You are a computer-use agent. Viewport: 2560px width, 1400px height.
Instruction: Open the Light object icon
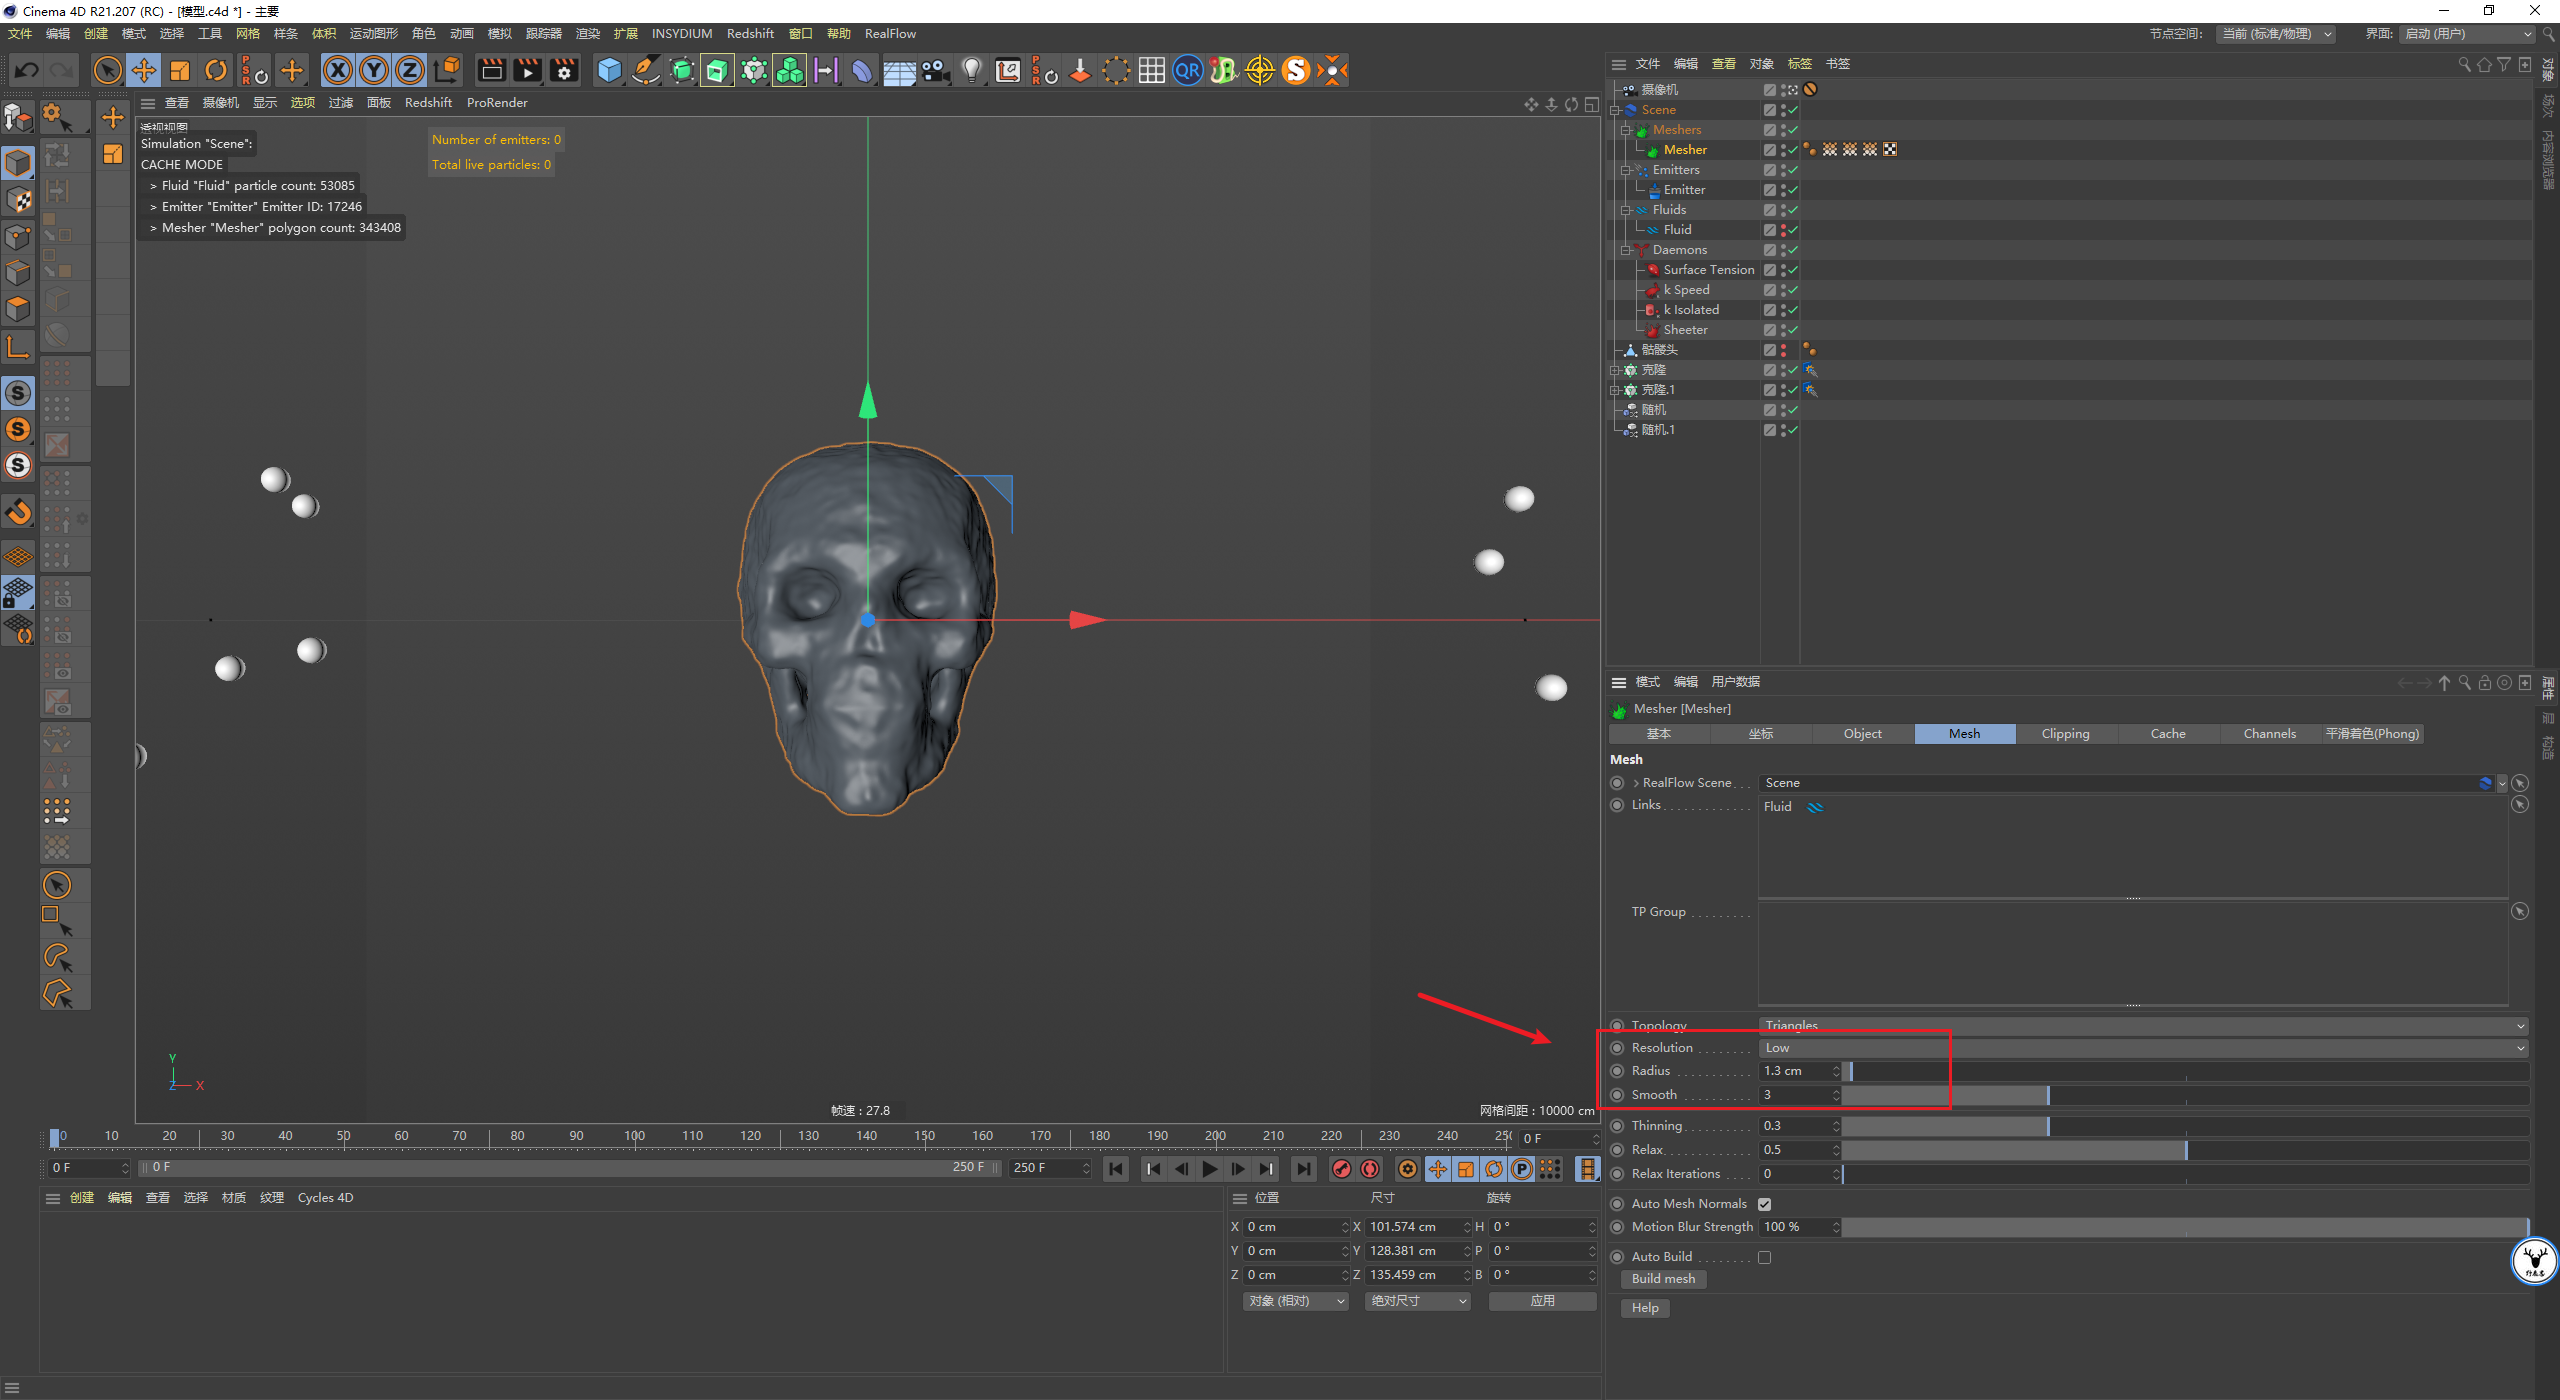point(971,70)
